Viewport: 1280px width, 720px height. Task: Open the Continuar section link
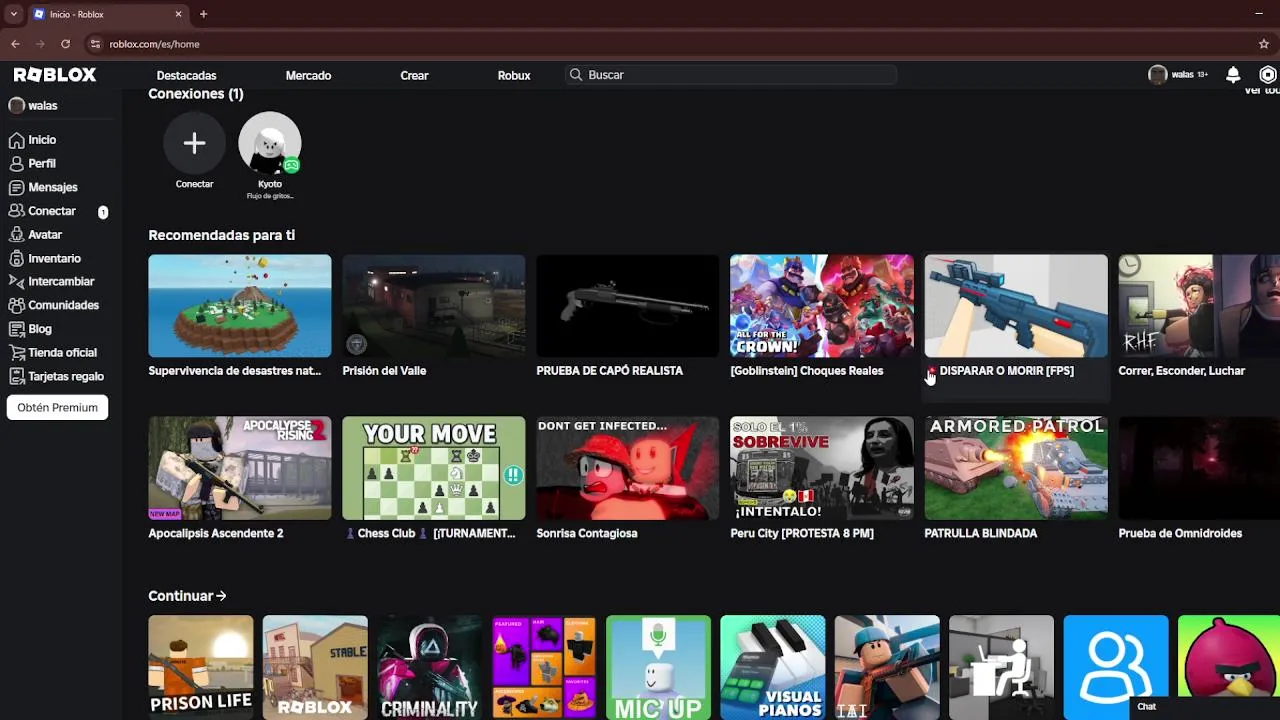(x=187, y=596)
